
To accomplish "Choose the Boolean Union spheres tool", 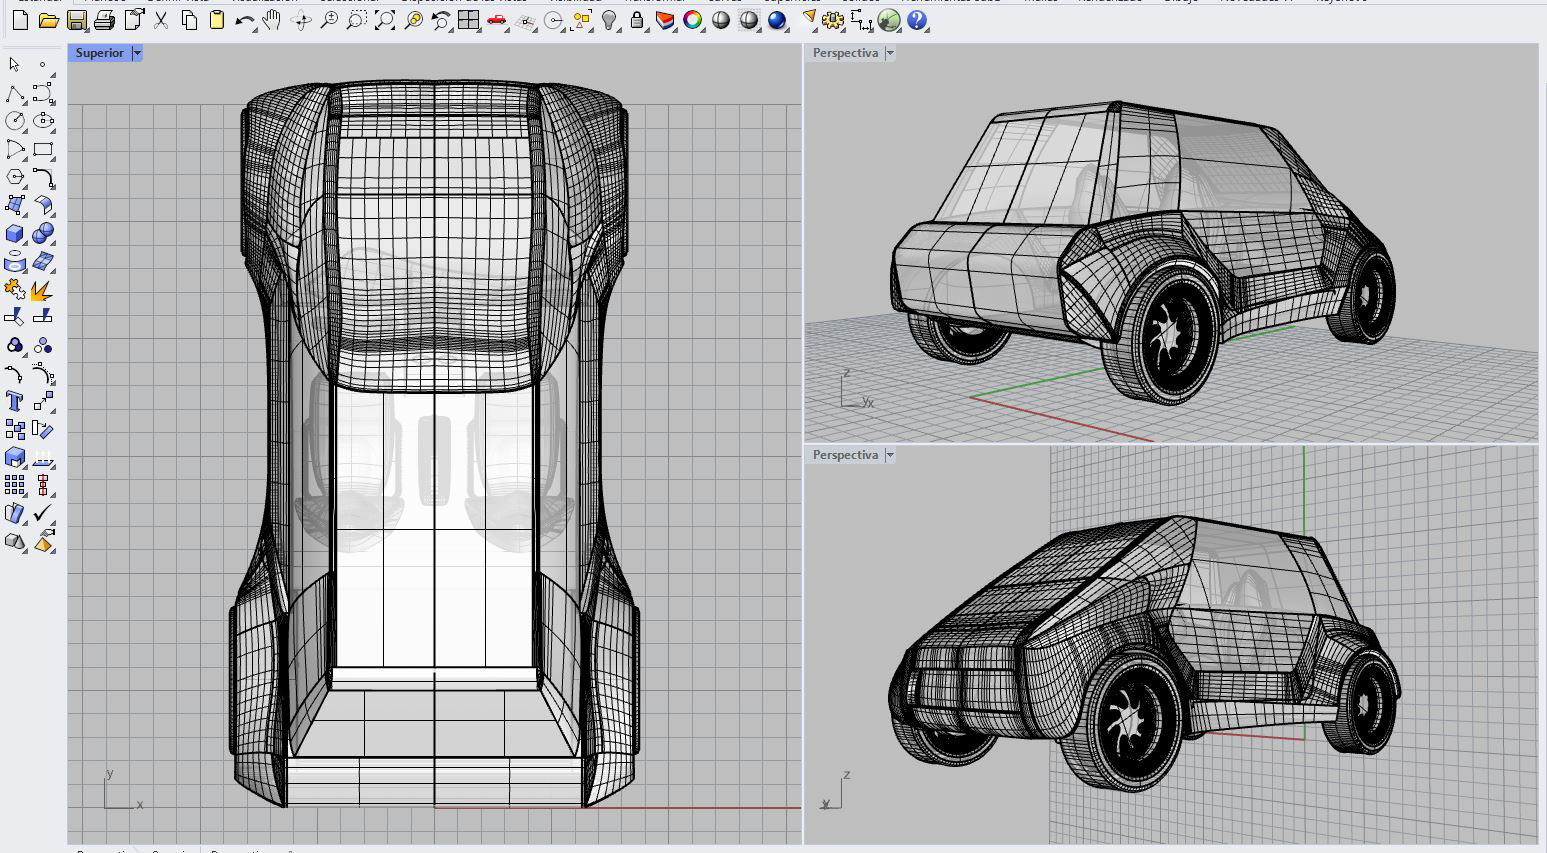I will 43,233.
